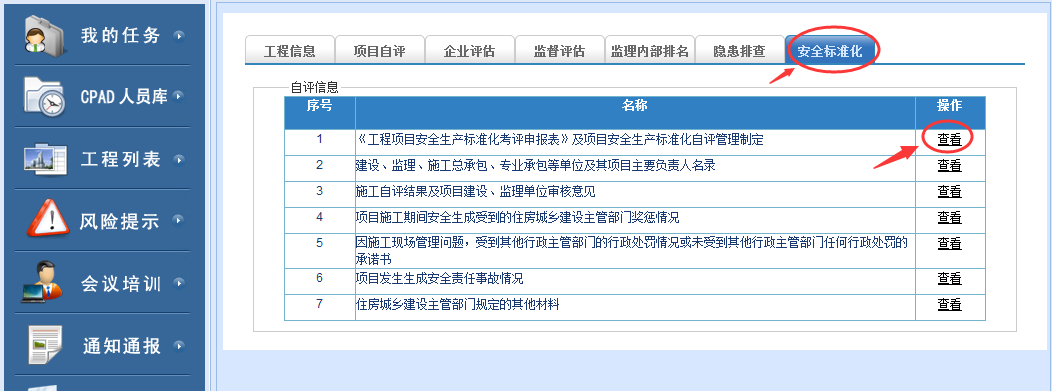Select the 隐患排查 tab
The width and height of the screenshot is (1052, 391).
click(x=739, y=50)
